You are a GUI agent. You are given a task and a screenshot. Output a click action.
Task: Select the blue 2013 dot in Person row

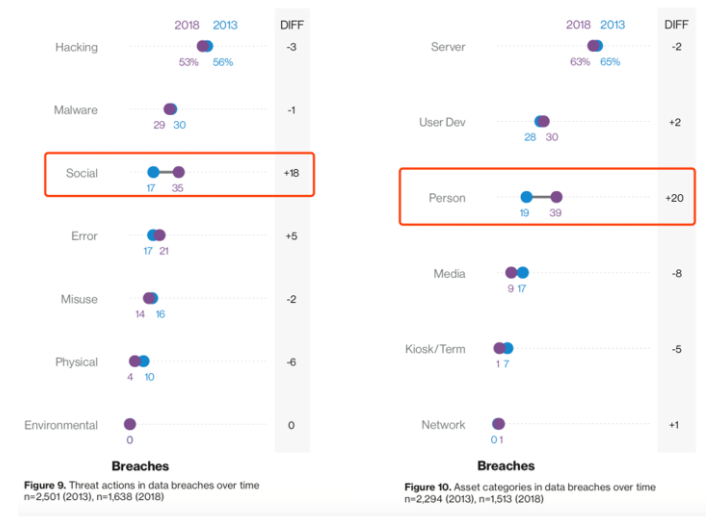pyautogui.click(x=526, y=197)
